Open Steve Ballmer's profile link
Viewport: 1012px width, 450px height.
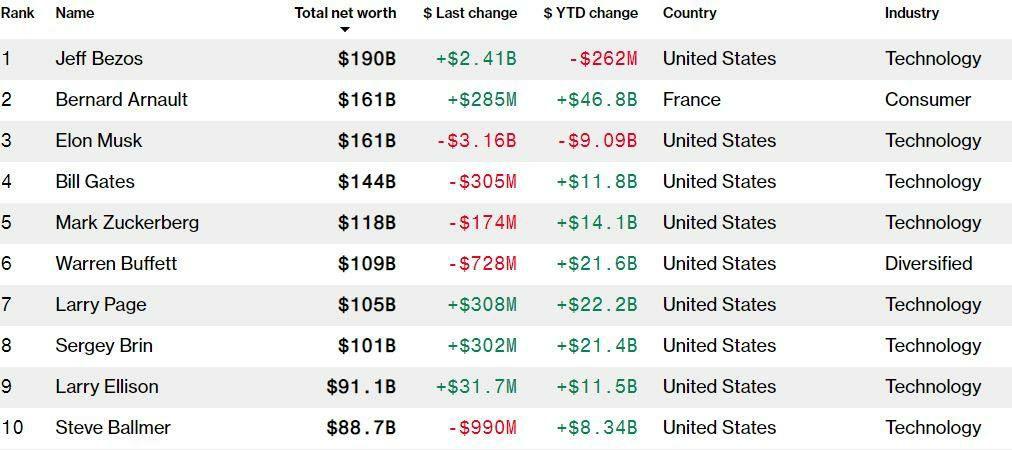pyautogui.click(x=113, y=428)
